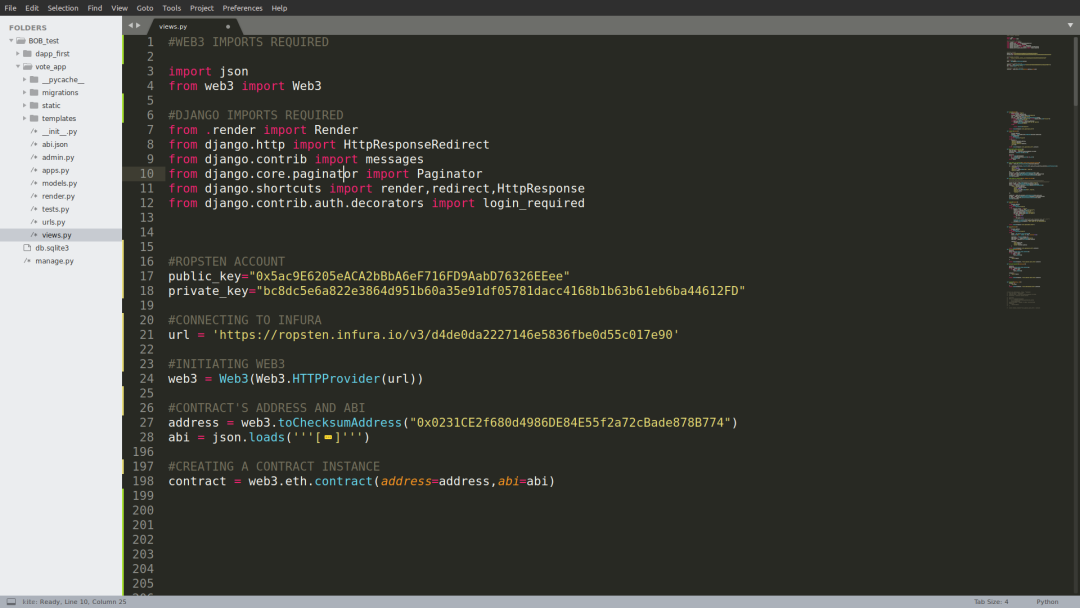Screen dimensions: 1080x608
Task: Expand the static folder
Action: tap(24, 105)
